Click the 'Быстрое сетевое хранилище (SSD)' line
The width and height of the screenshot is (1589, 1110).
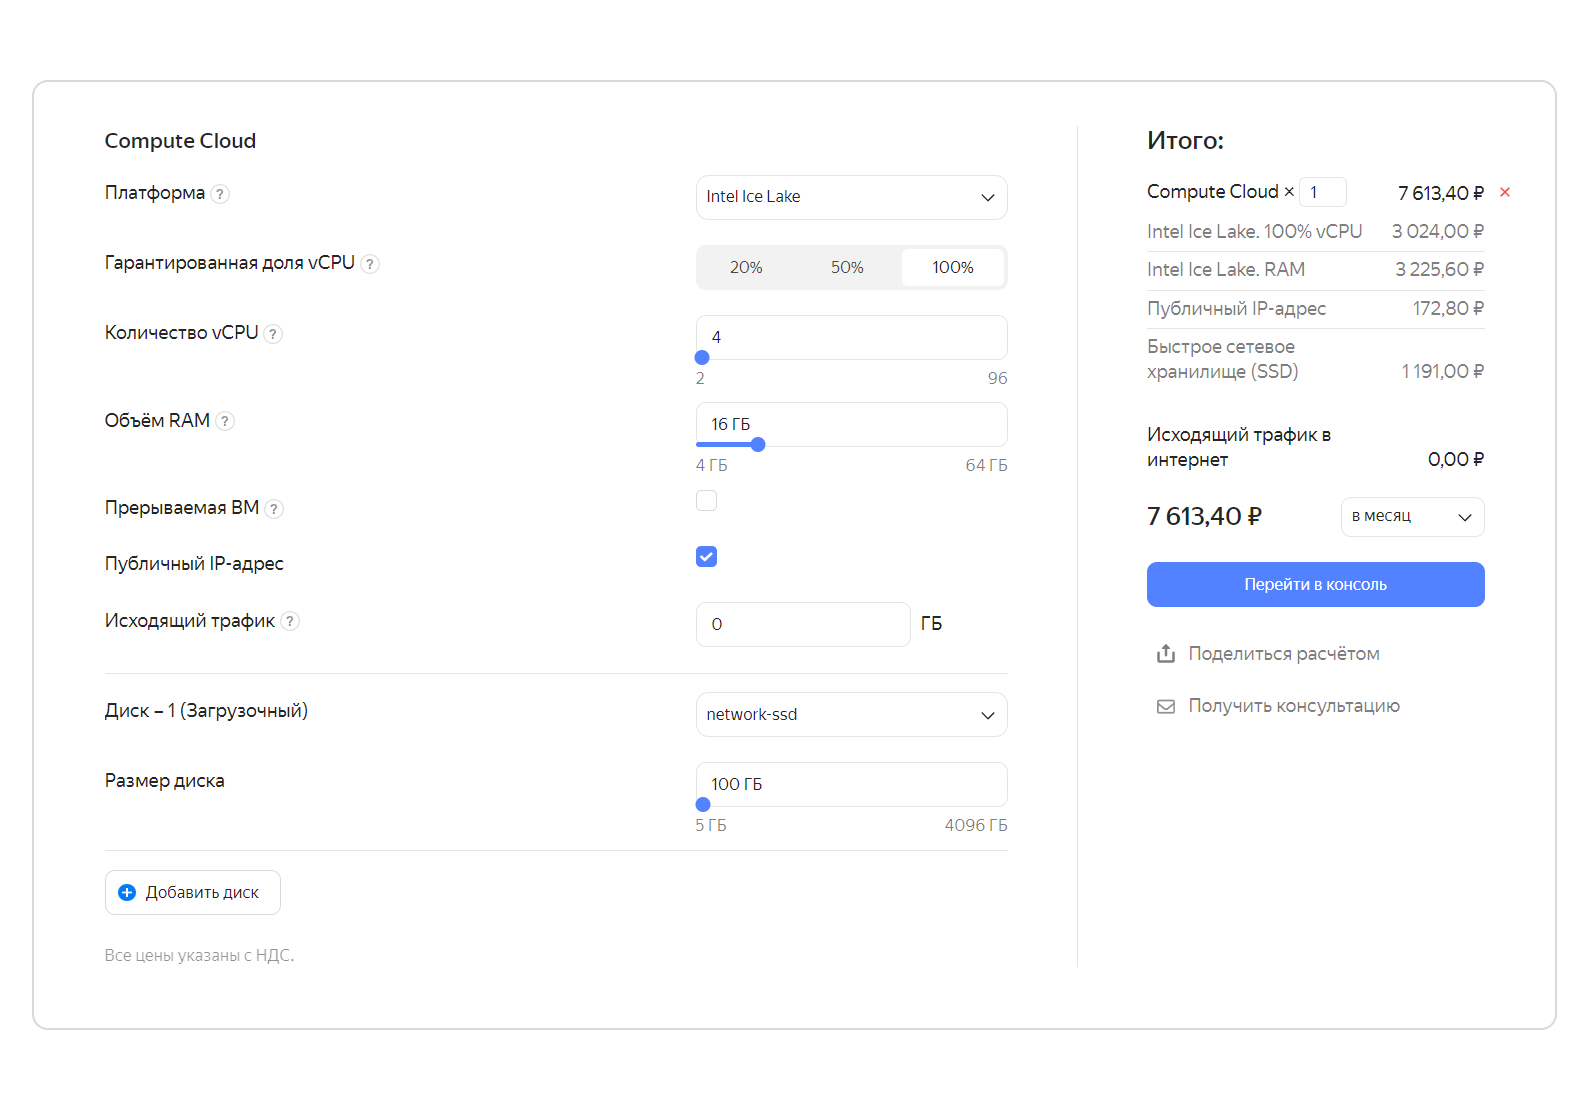click(1223, 359)
